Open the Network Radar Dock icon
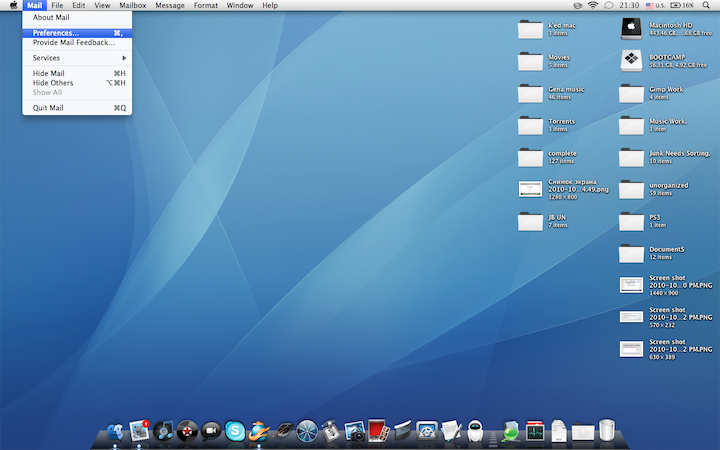This screenshot has height=450, width=720. point(307,431)
